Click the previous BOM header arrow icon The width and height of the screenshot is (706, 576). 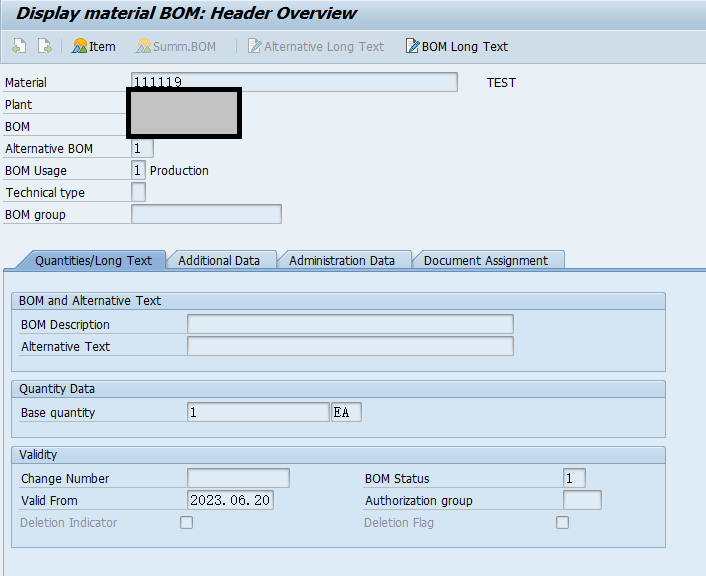tap(19, 46)
